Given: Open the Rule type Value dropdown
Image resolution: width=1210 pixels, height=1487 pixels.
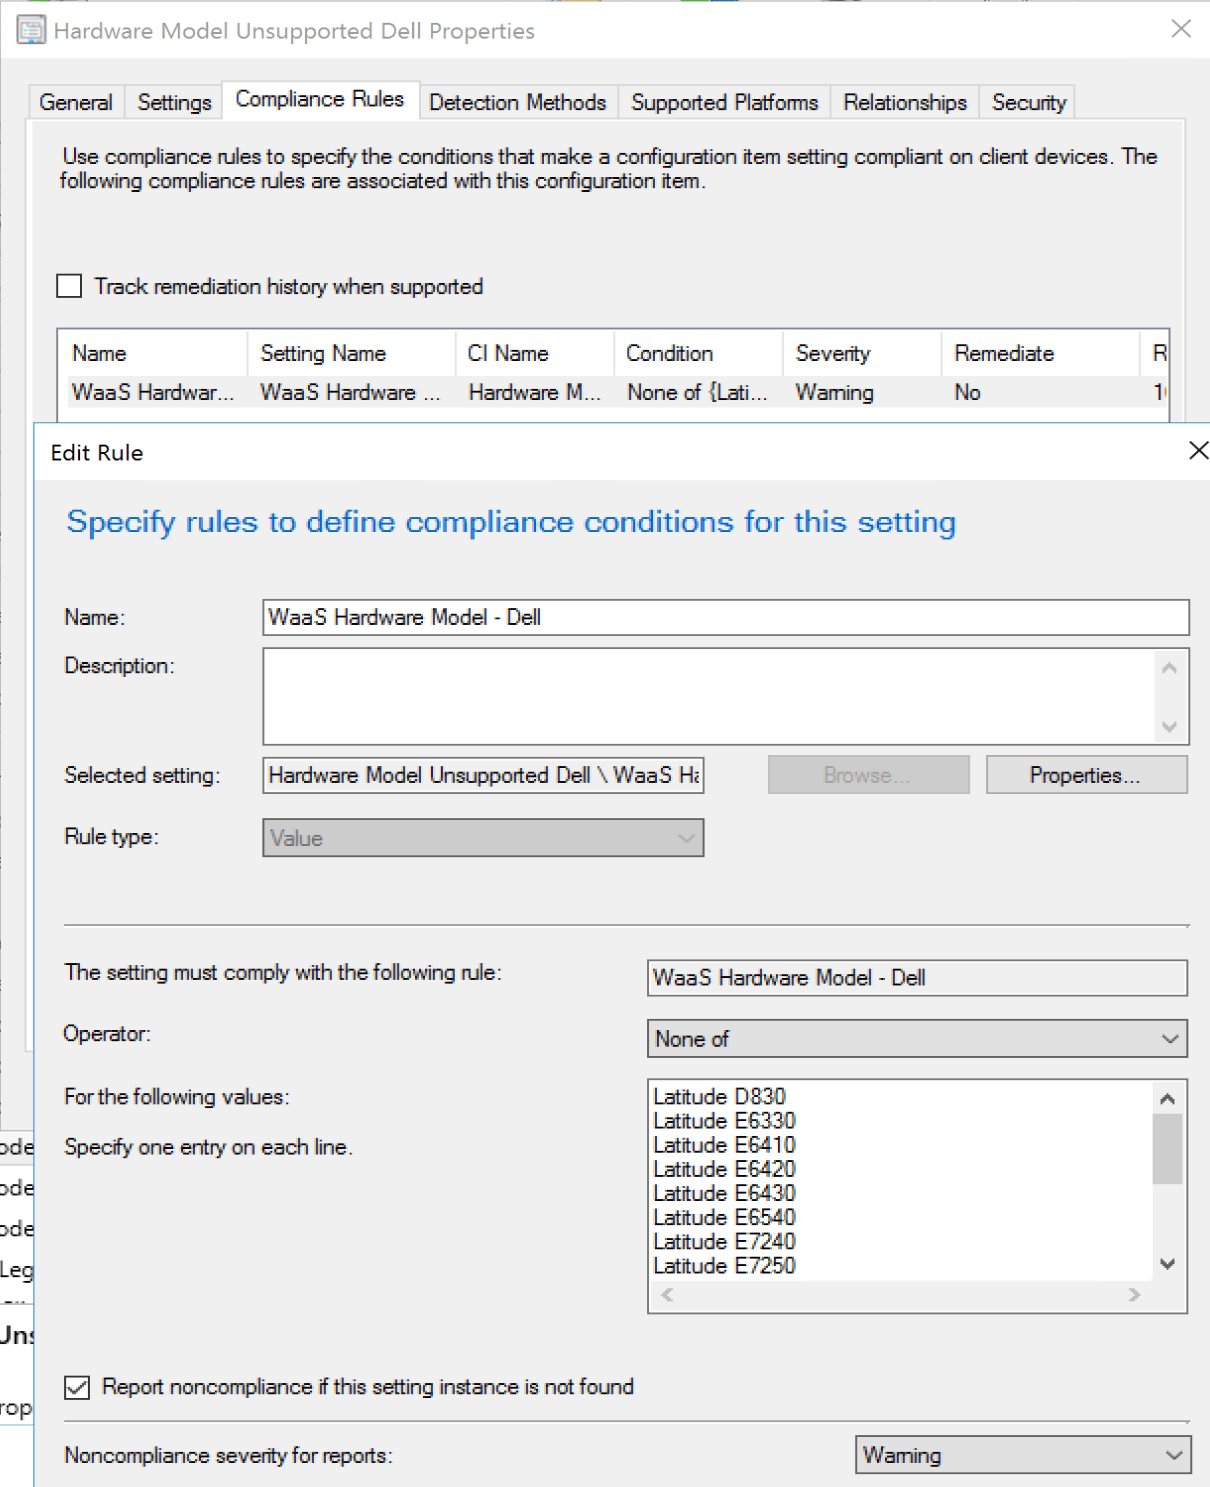Looking at the screenshot, I should click(x=483, y=838).
